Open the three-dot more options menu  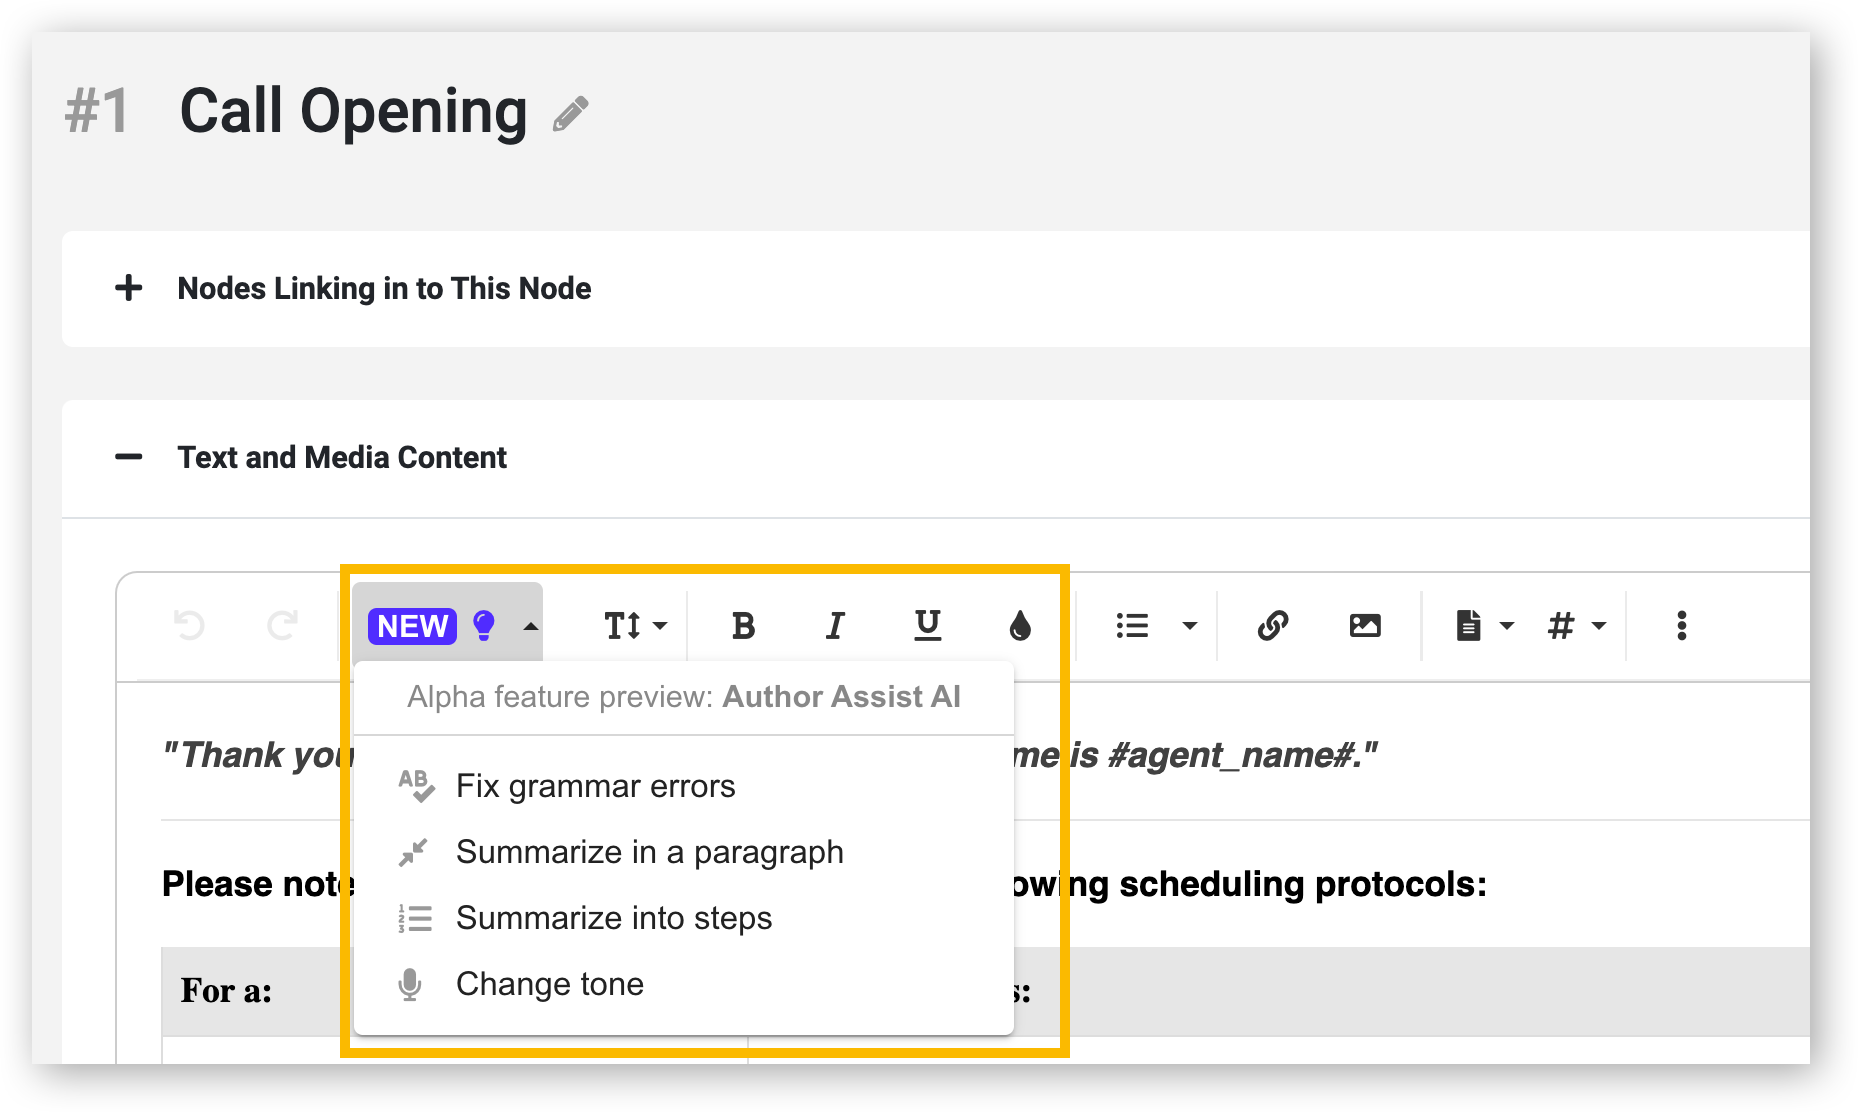click(x=1682, y=626)
